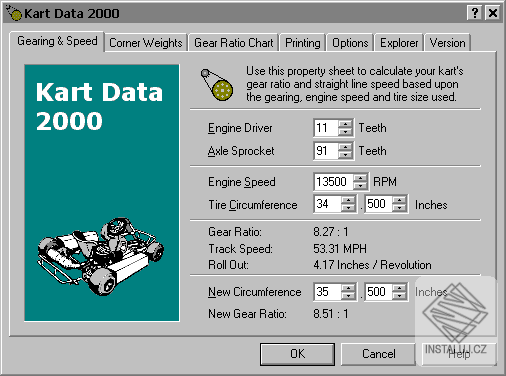Switch to the Printing tab
This screenshot has height=376, width=506.
click(x=303, y=43)
